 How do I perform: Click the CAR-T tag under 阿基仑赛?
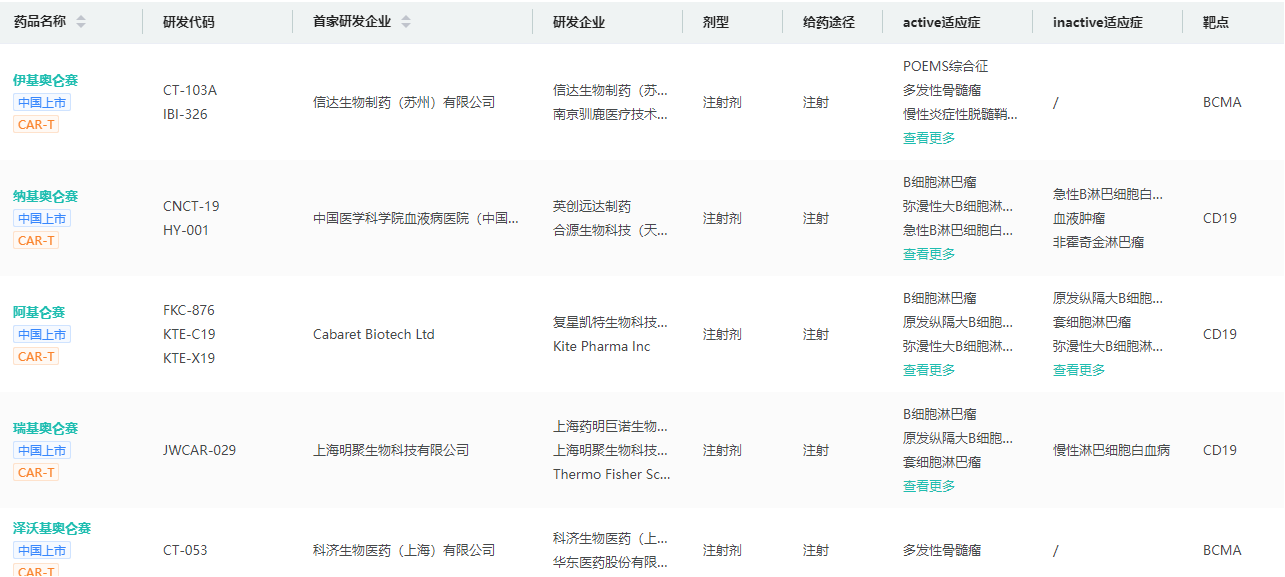[36, 356]
